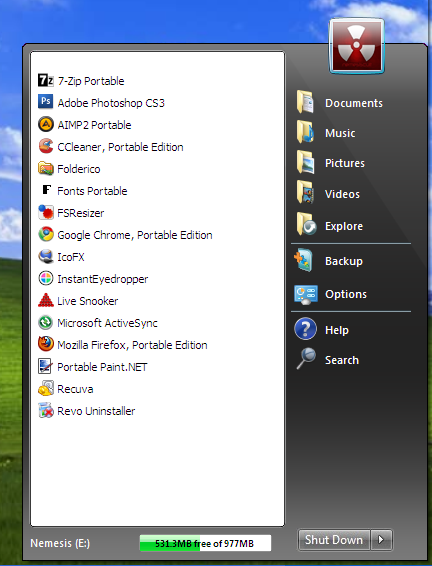Click the Help question mark icon
This screenshot has height=566, width=432.
306,329
